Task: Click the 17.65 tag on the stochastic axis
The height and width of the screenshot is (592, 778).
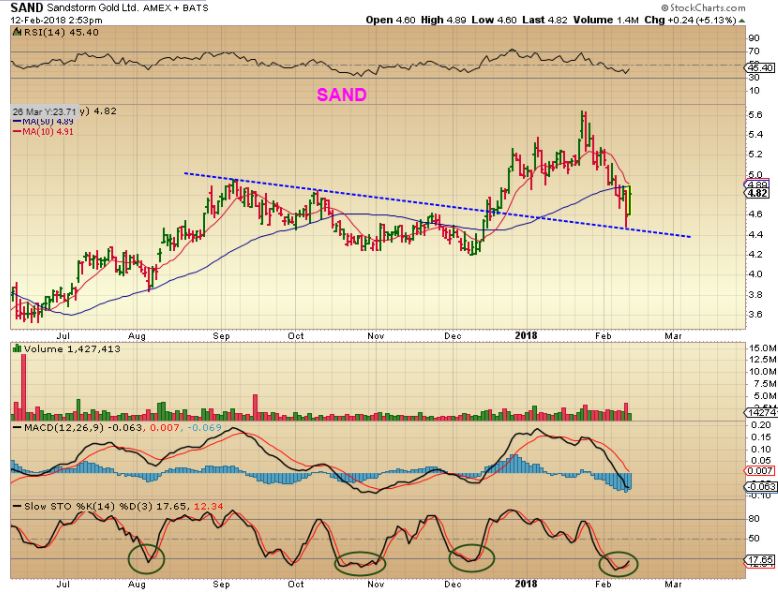Action: 760,560
